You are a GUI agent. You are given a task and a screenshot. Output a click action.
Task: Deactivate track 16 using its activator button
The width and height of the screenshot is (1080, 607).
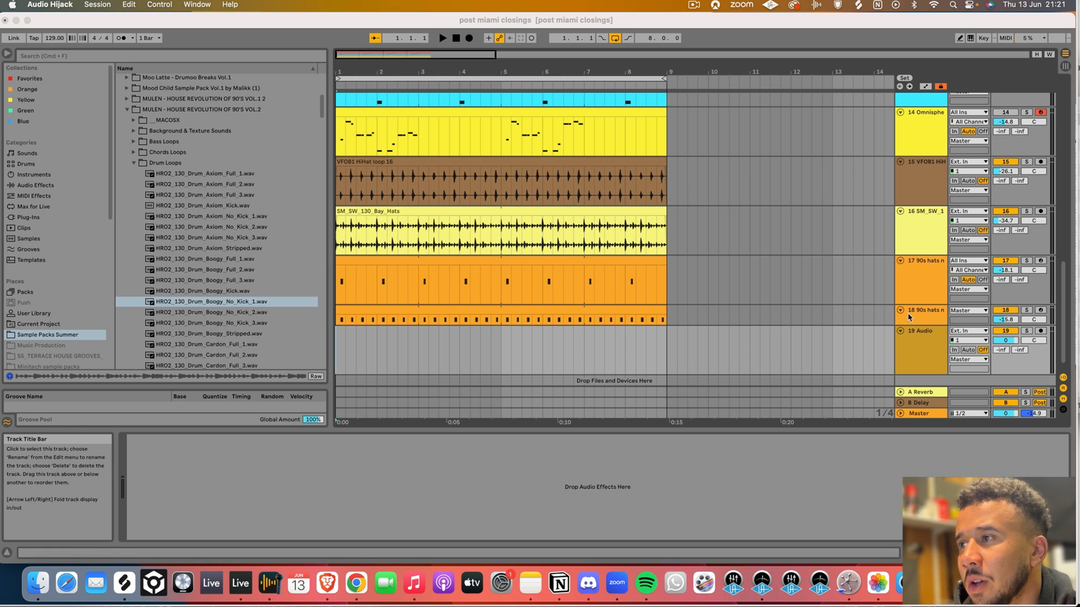[x=1005, y=211]
